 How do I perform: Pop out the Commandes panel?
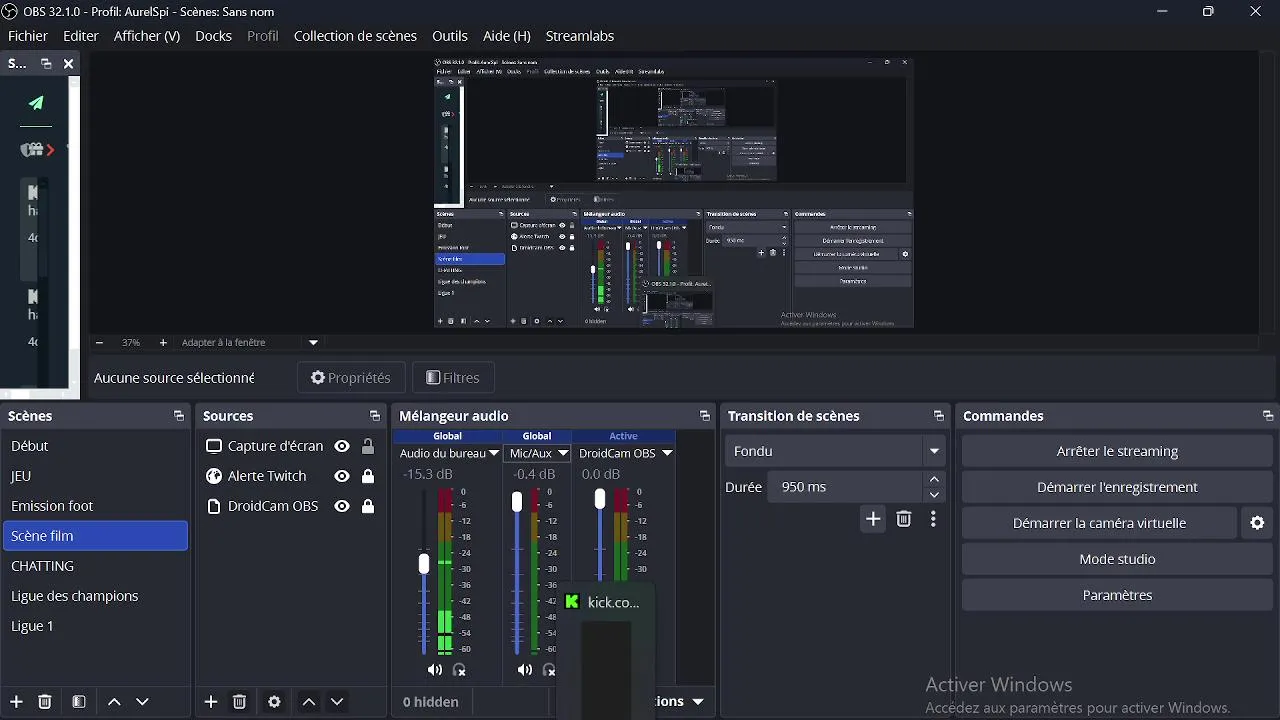pyautogui.click(x=1268, y=416)
